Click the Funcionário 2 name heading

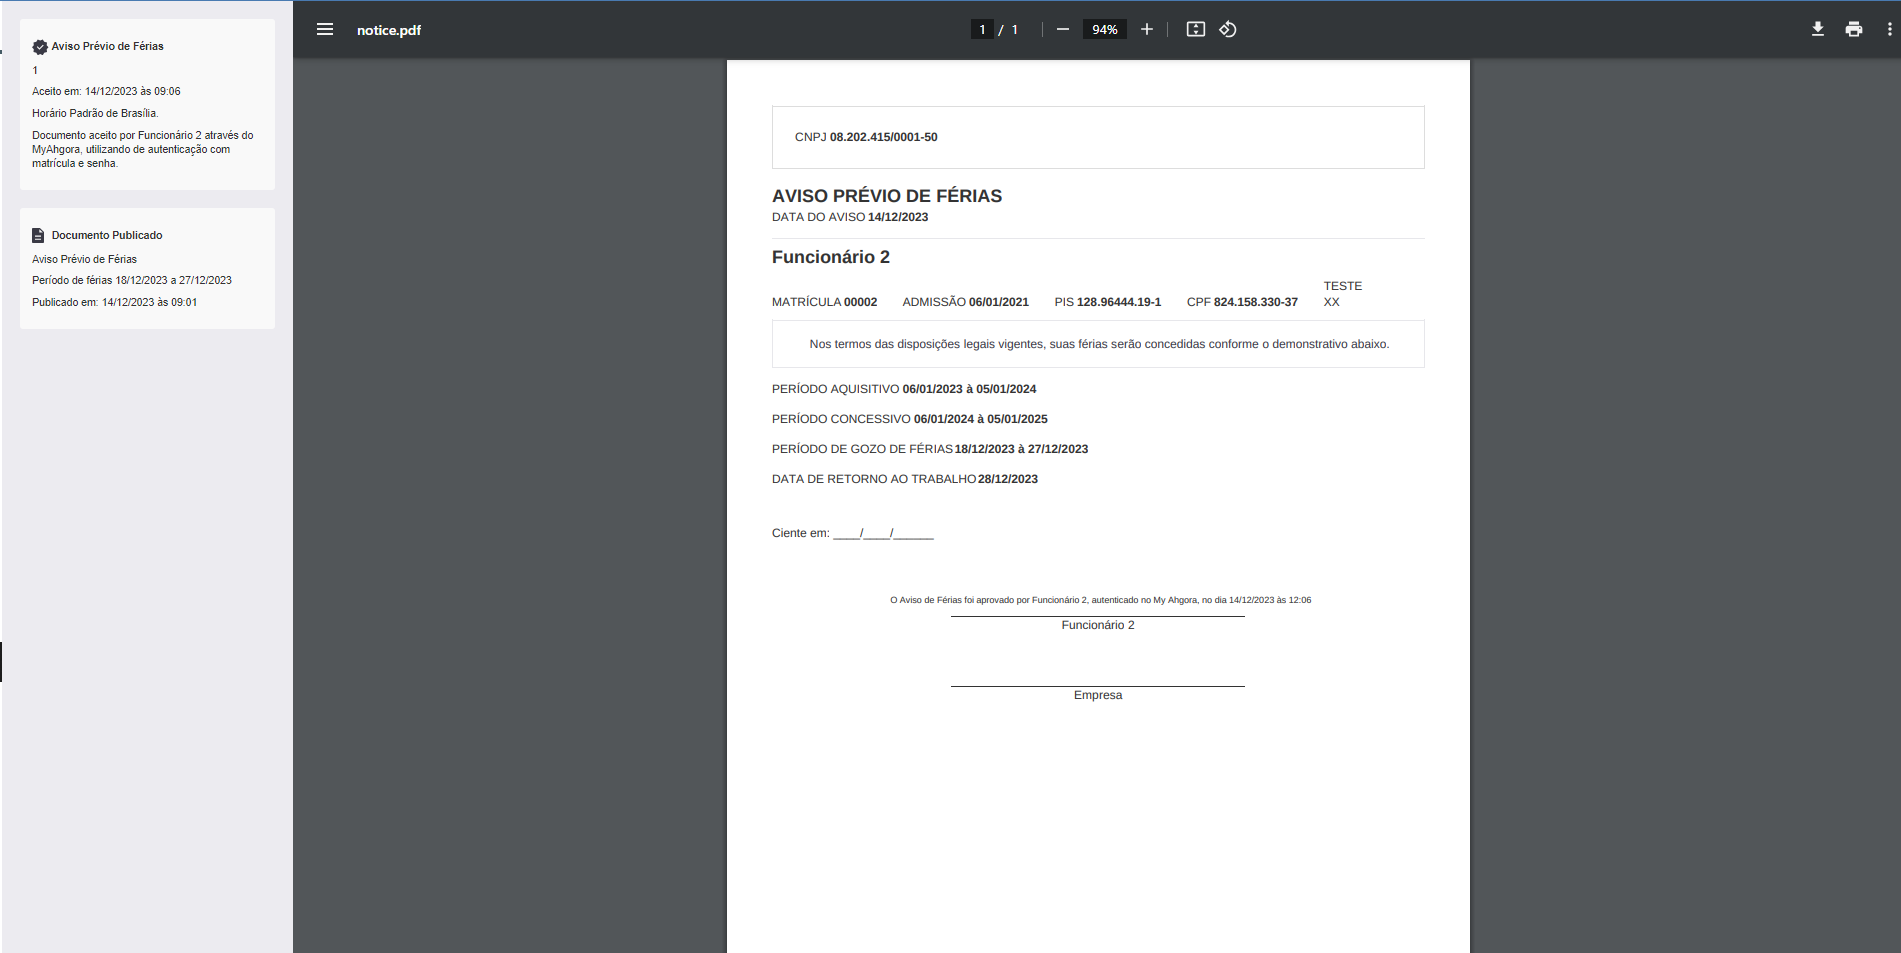tap(831, 257)
